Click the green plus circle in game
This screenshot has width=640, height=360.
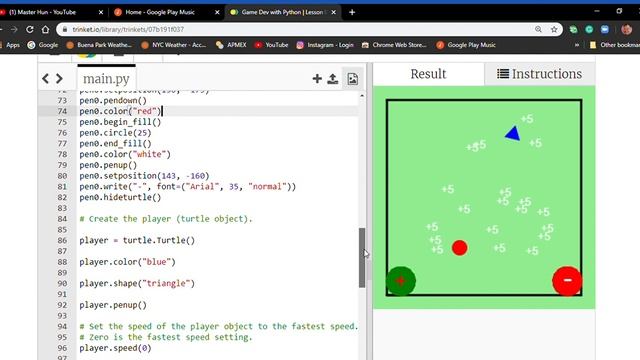pos(401,281)
